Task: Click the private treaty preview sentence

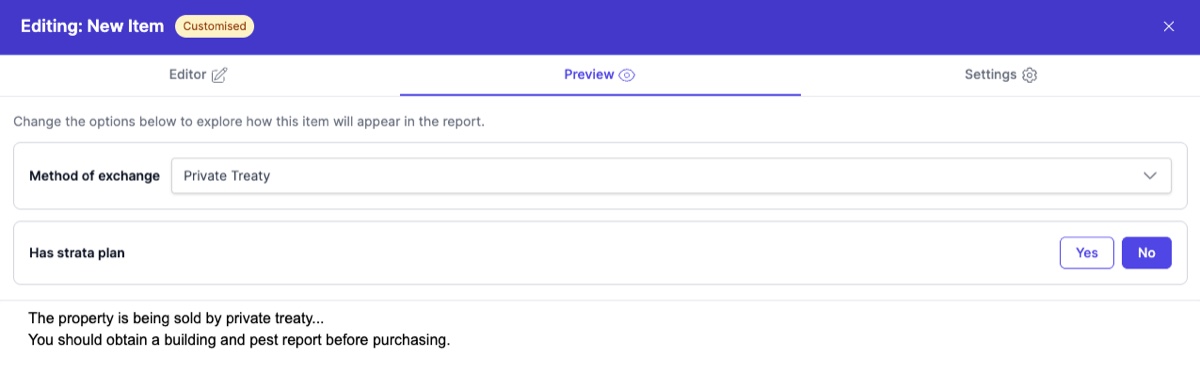Action: tap(177, 319)
